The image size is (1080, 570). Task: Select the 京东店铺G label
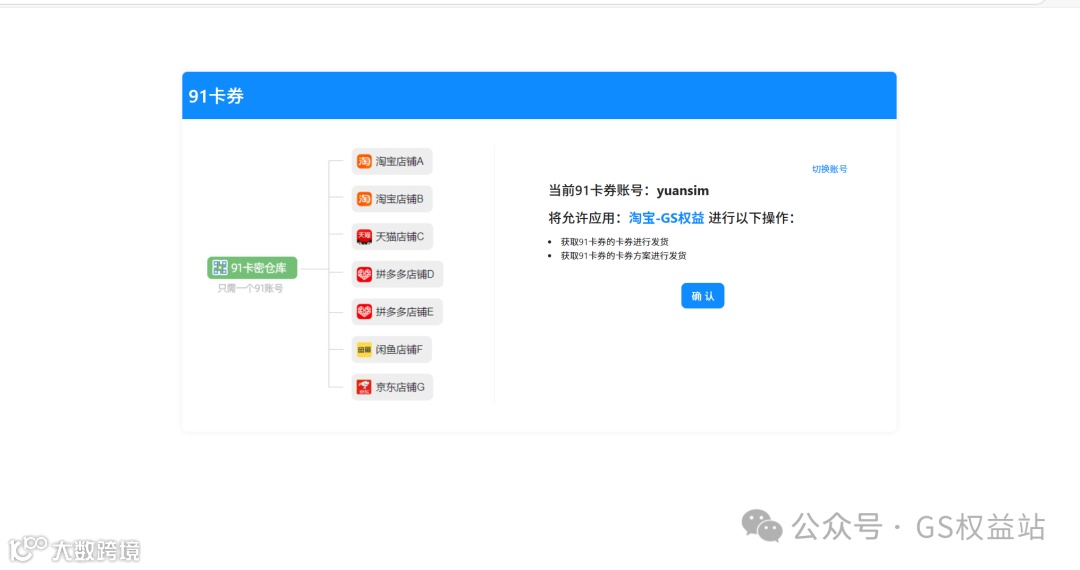(400, 387)
